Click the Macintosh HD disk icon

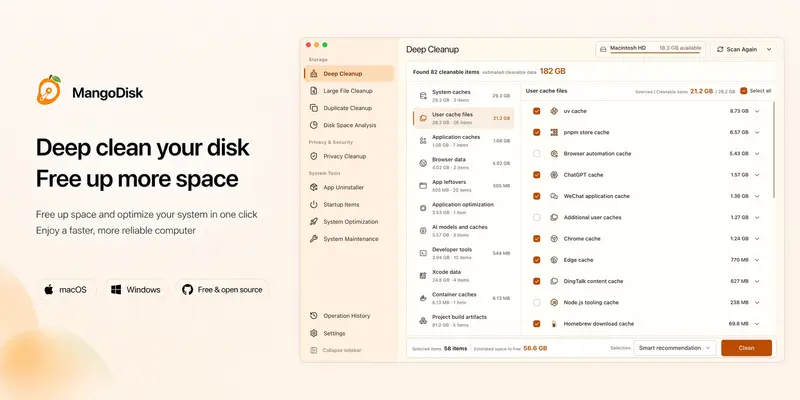pyautogui.click(x=603, y=49)
